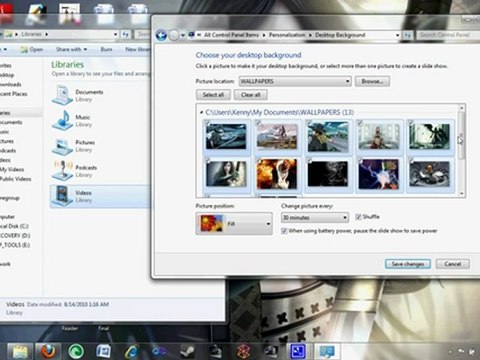480x360 pixels.
Task: Refresh the Desktop Background address bar
Action: pyautogui.click(x=407, y=35)
